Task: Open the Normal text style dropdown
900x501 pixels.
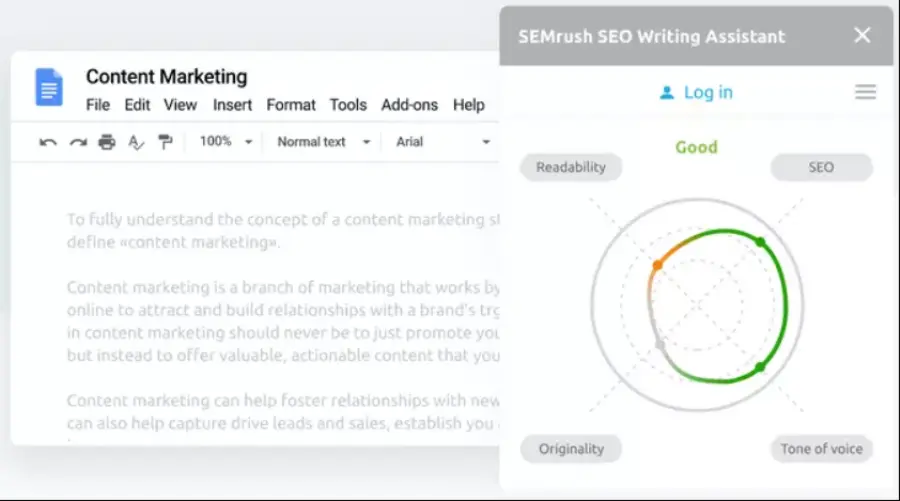Action: tap(323, 142)
